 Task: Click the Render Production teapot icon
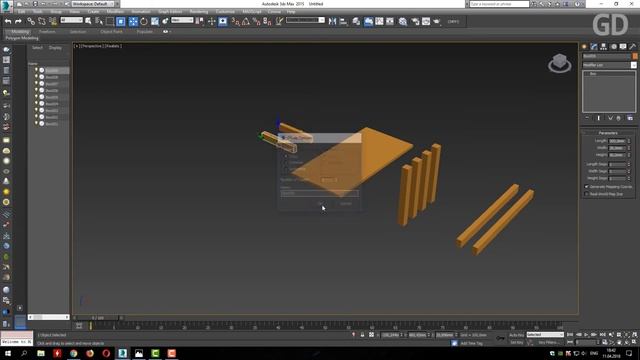pyautogui.click(x=437, y=21)
